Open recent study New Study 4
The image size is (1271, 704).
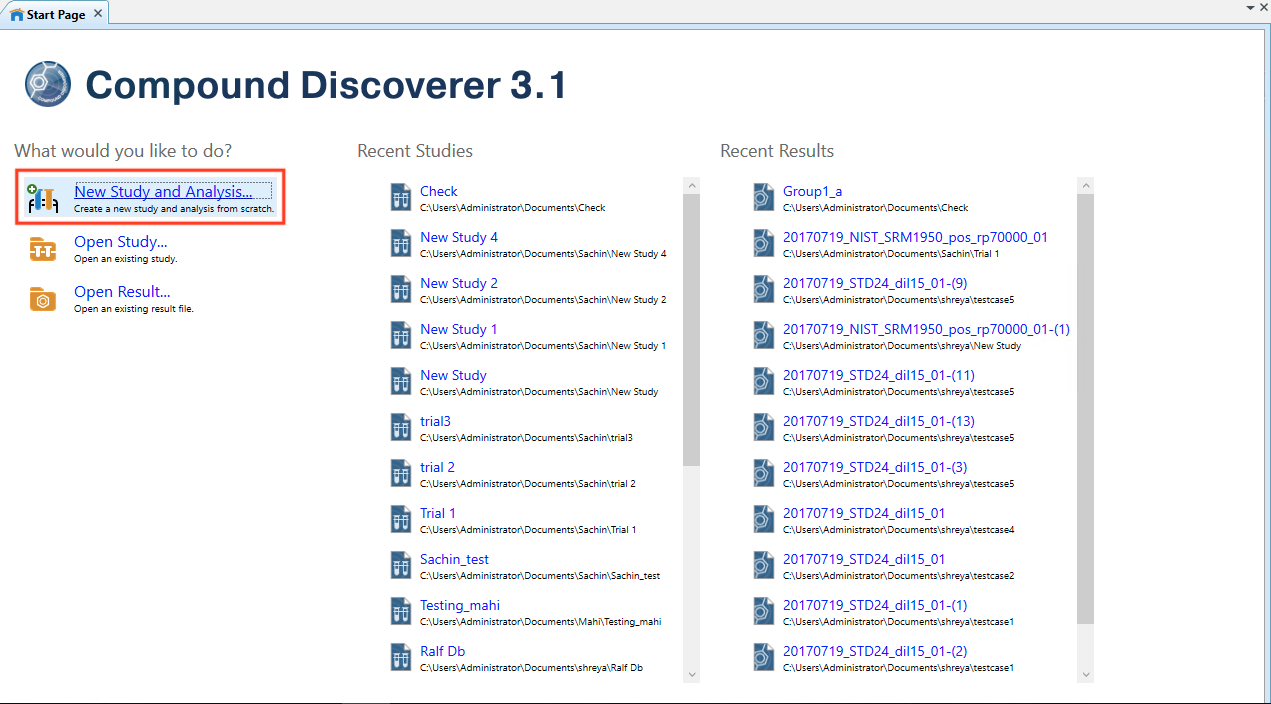pos(459,237)
